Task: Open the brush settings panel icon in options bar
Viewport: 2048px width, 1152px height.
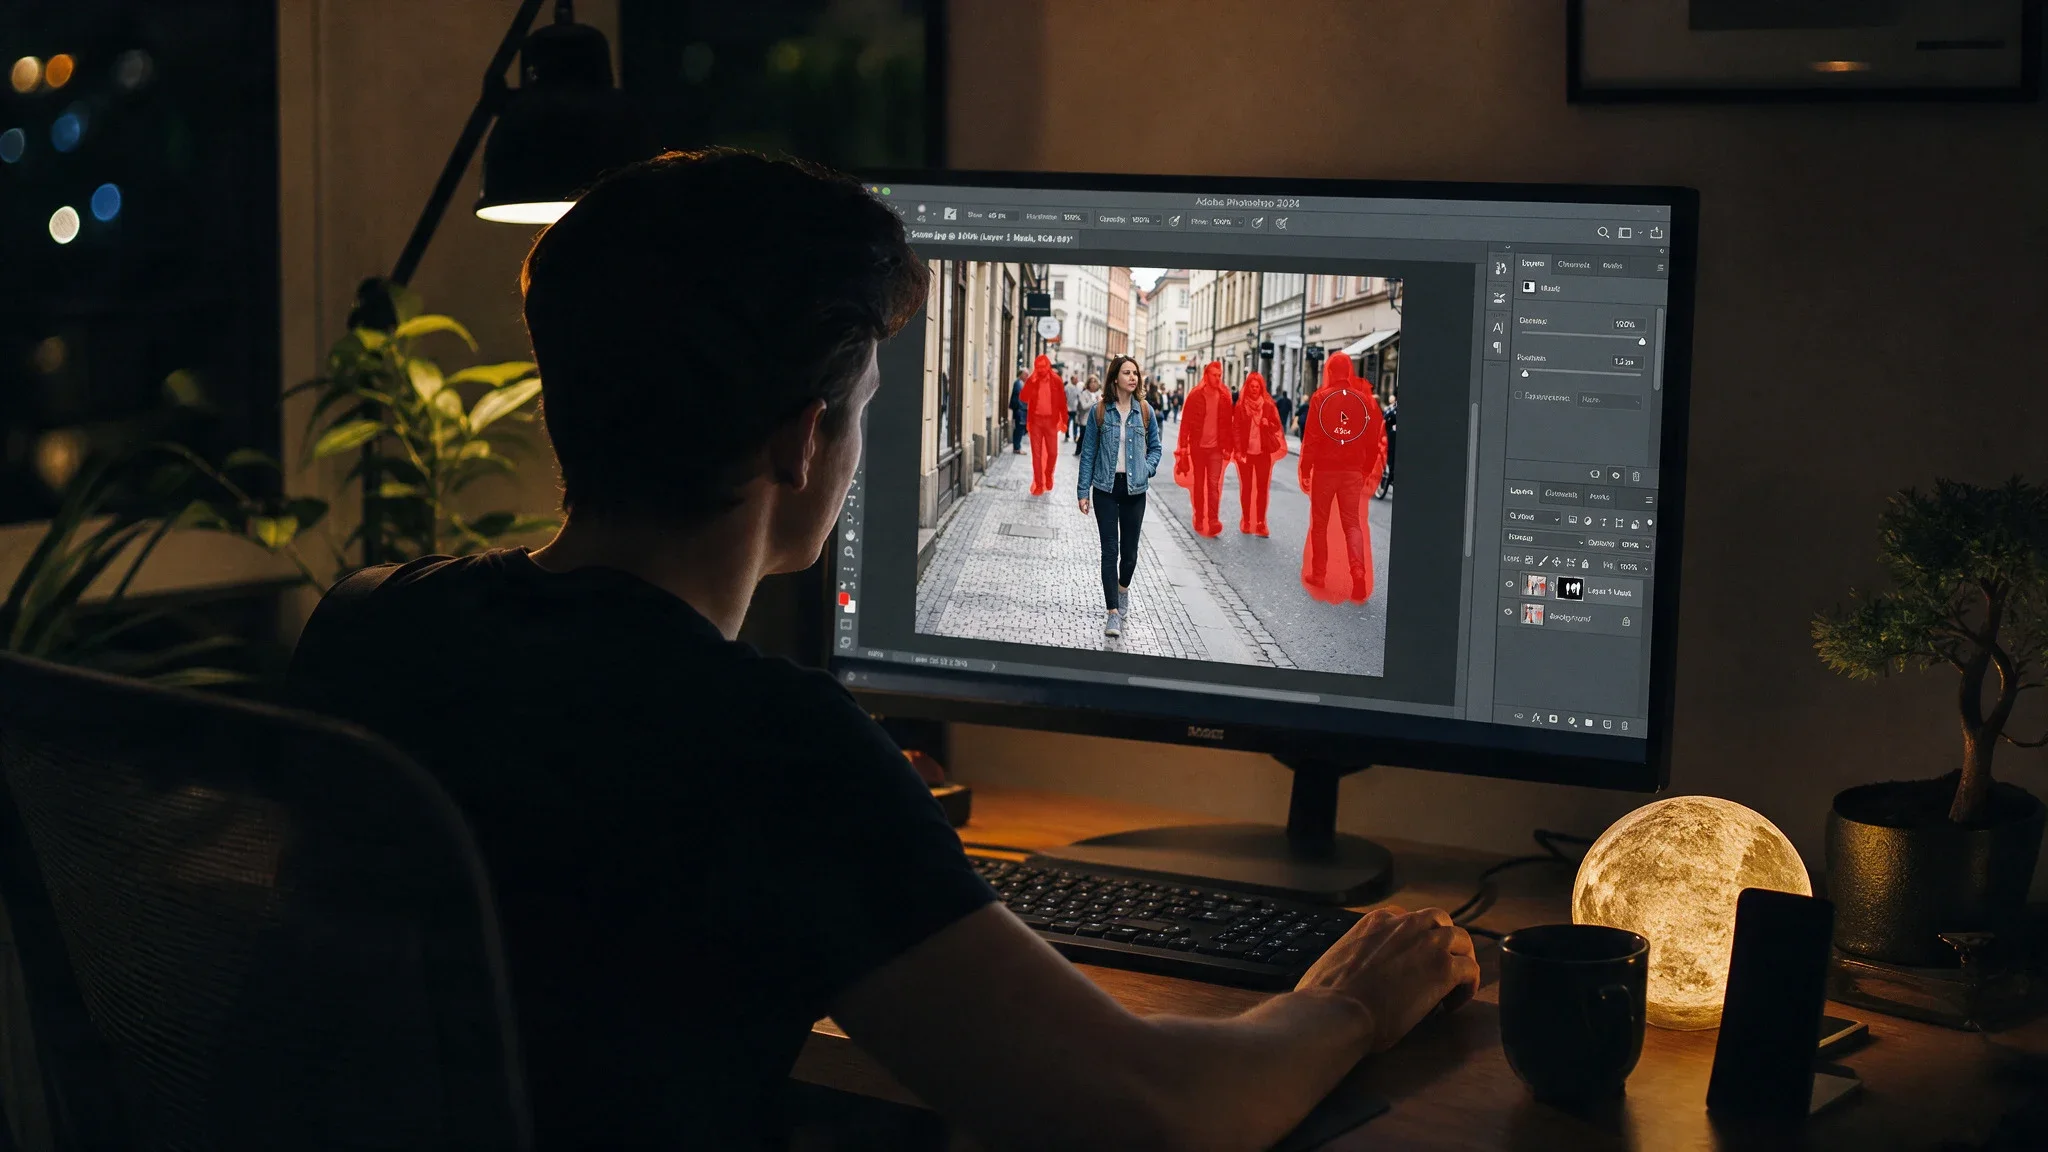Action: point(949,214)
